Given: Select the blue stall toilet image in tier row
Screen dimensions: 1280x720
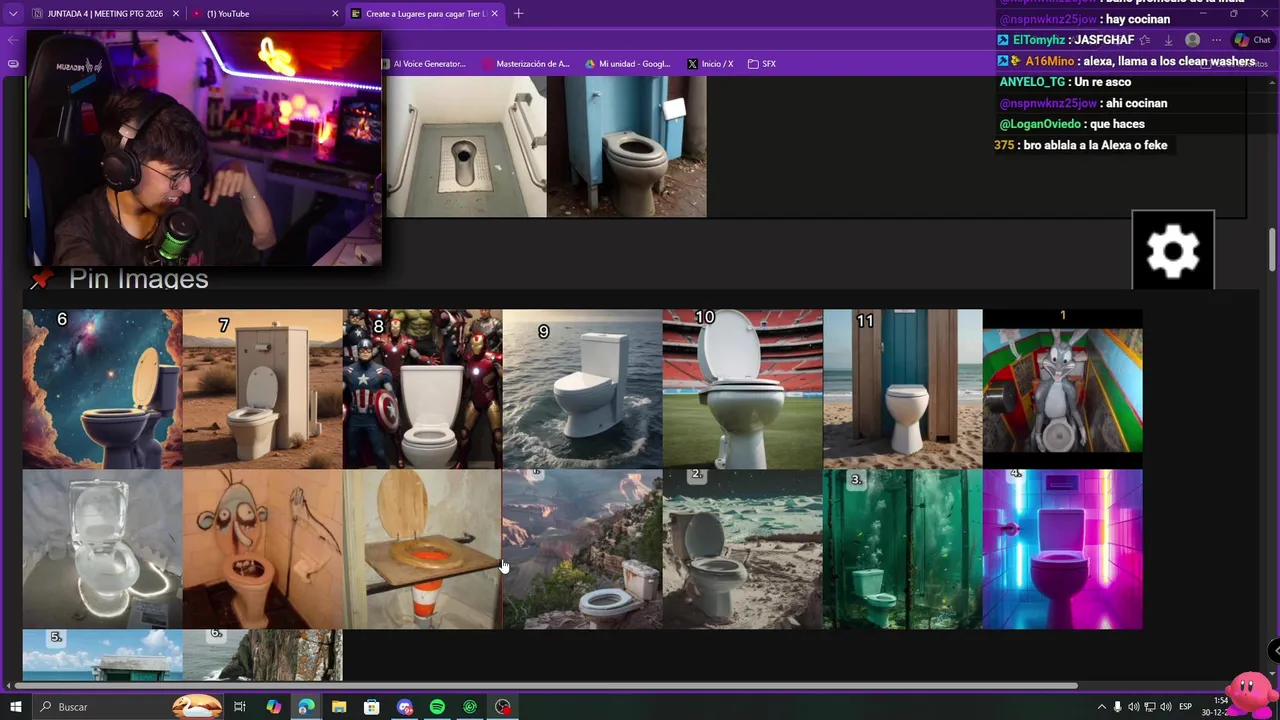Looking at the screenshot, I should [x=627, y=146].
